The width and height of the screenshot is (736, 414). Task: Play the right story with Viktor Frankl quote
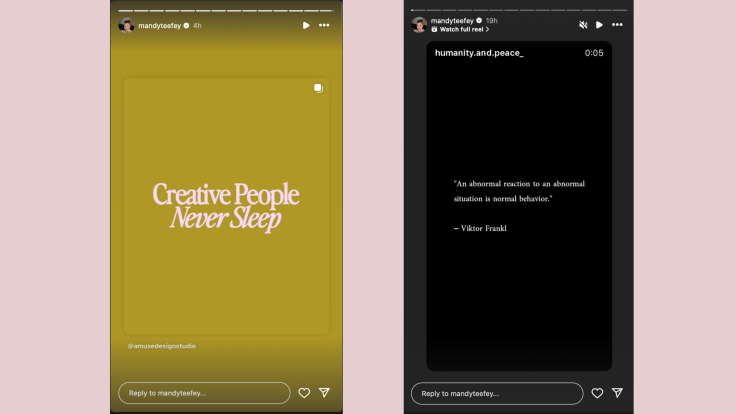pos(599,25)
